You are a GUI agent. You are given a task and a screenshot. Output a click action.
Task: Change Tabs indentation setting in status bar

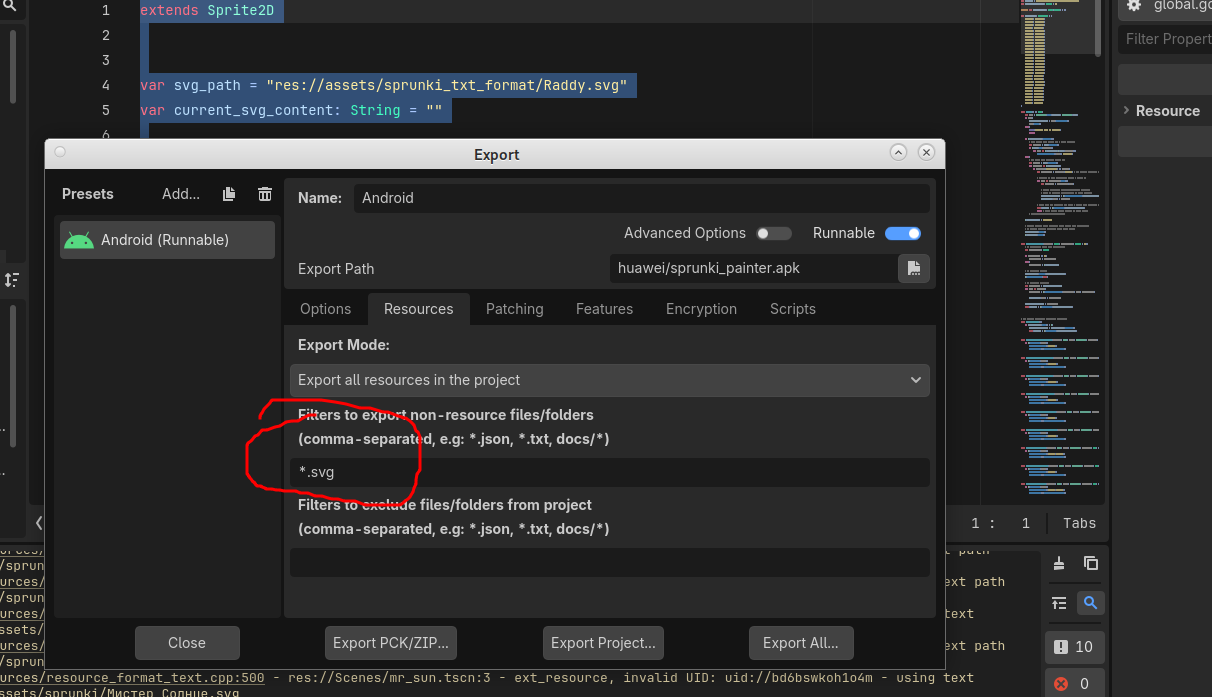pos(1079,523)
